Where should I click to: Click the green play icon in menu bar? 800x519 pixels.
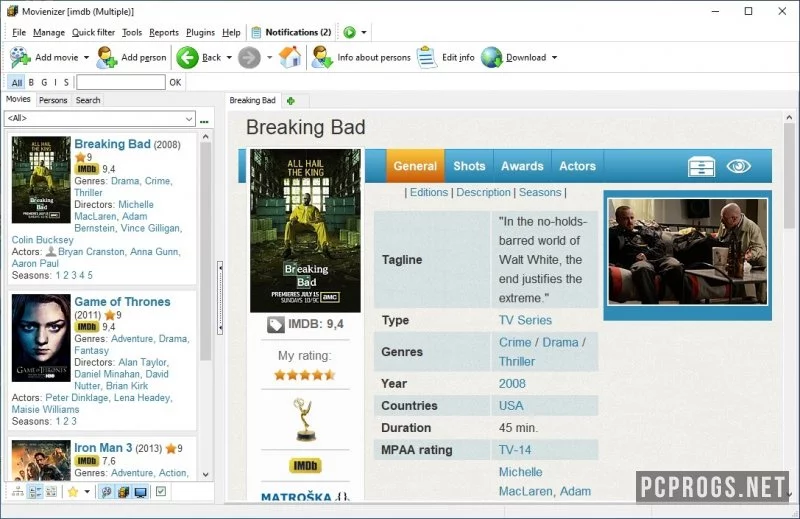tap(349, 32)
